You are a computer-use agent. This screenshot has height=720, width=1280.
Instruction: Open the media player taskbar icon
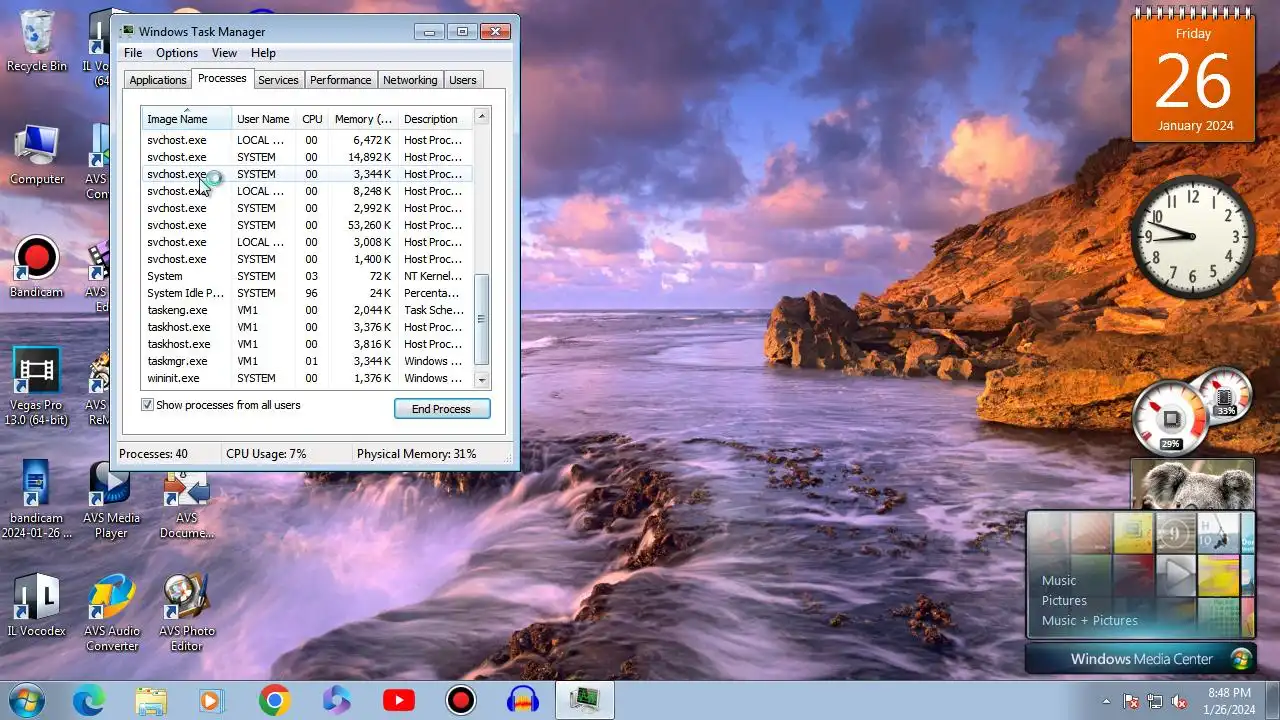tap(211, 700)
